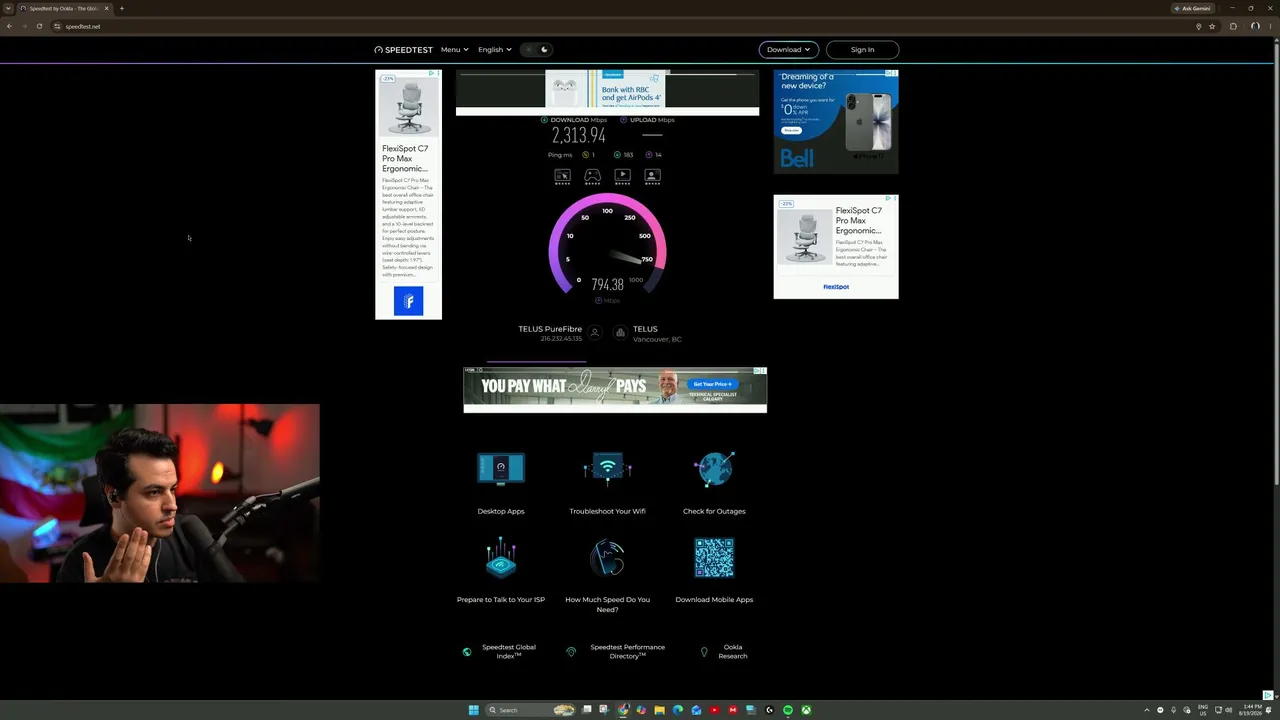This screenshot has width=1280, height=720.
Task: Click the gaming controller rating icon
Action: (x=592, y=176)
